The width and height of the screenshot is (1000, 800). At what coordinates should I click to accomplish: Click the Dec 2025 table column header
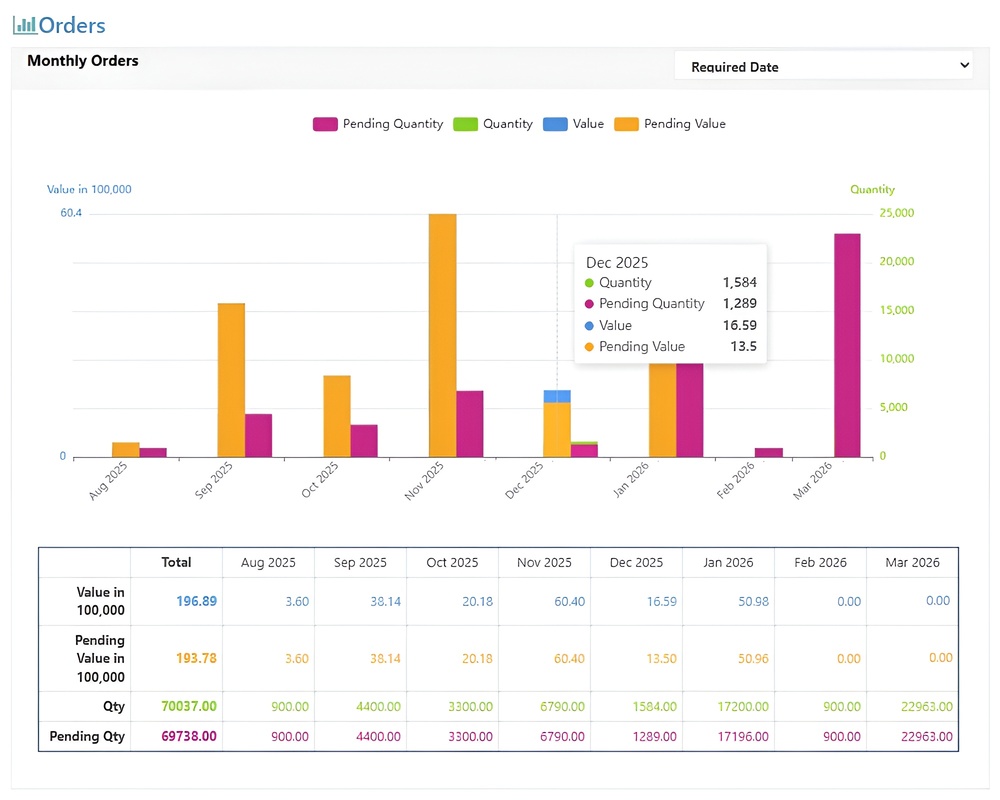tap(636, 563)
